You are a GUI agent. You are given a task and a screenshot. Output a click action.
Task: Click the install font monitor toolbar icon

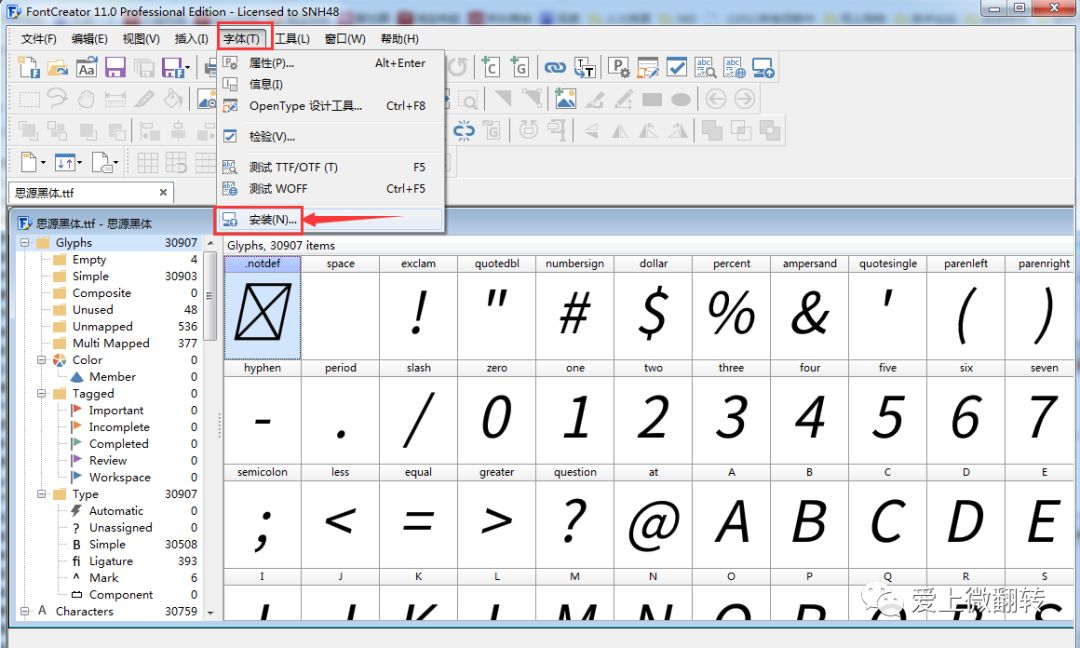click(763, 67)
